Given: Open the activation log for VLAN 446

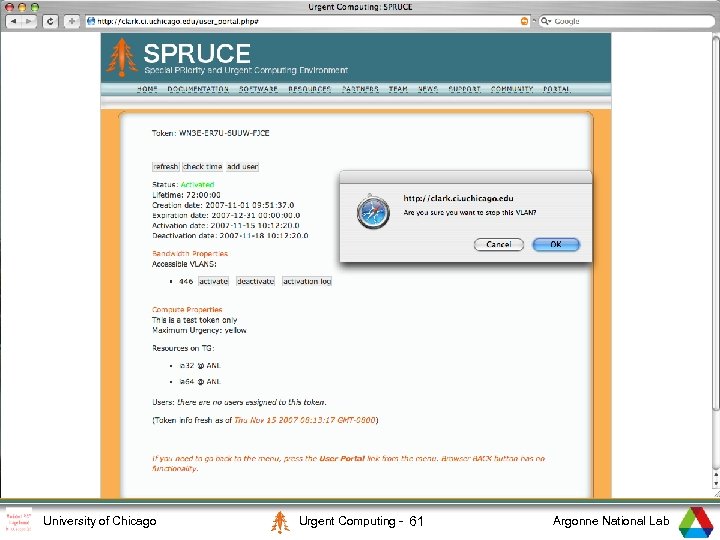Looking at the screenshot, I should pos(307,281).
